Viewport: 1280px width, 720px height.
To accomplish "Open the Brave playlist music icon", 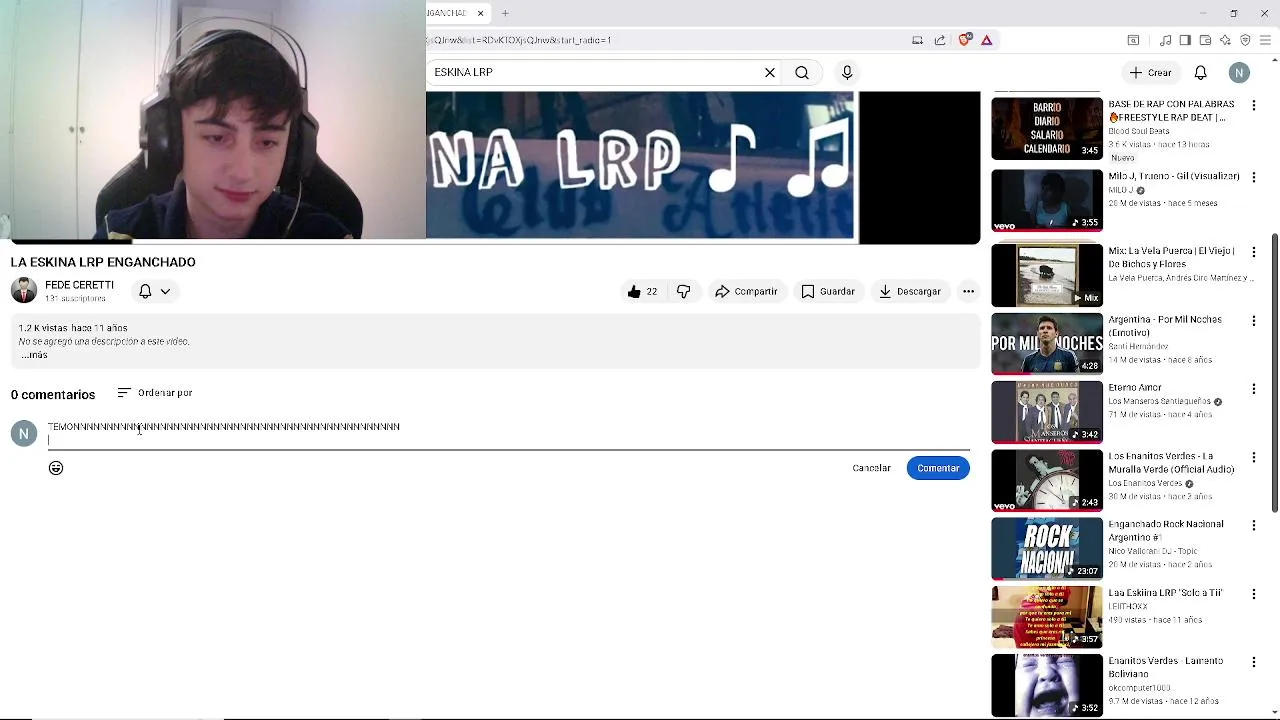I will 1165,40.
